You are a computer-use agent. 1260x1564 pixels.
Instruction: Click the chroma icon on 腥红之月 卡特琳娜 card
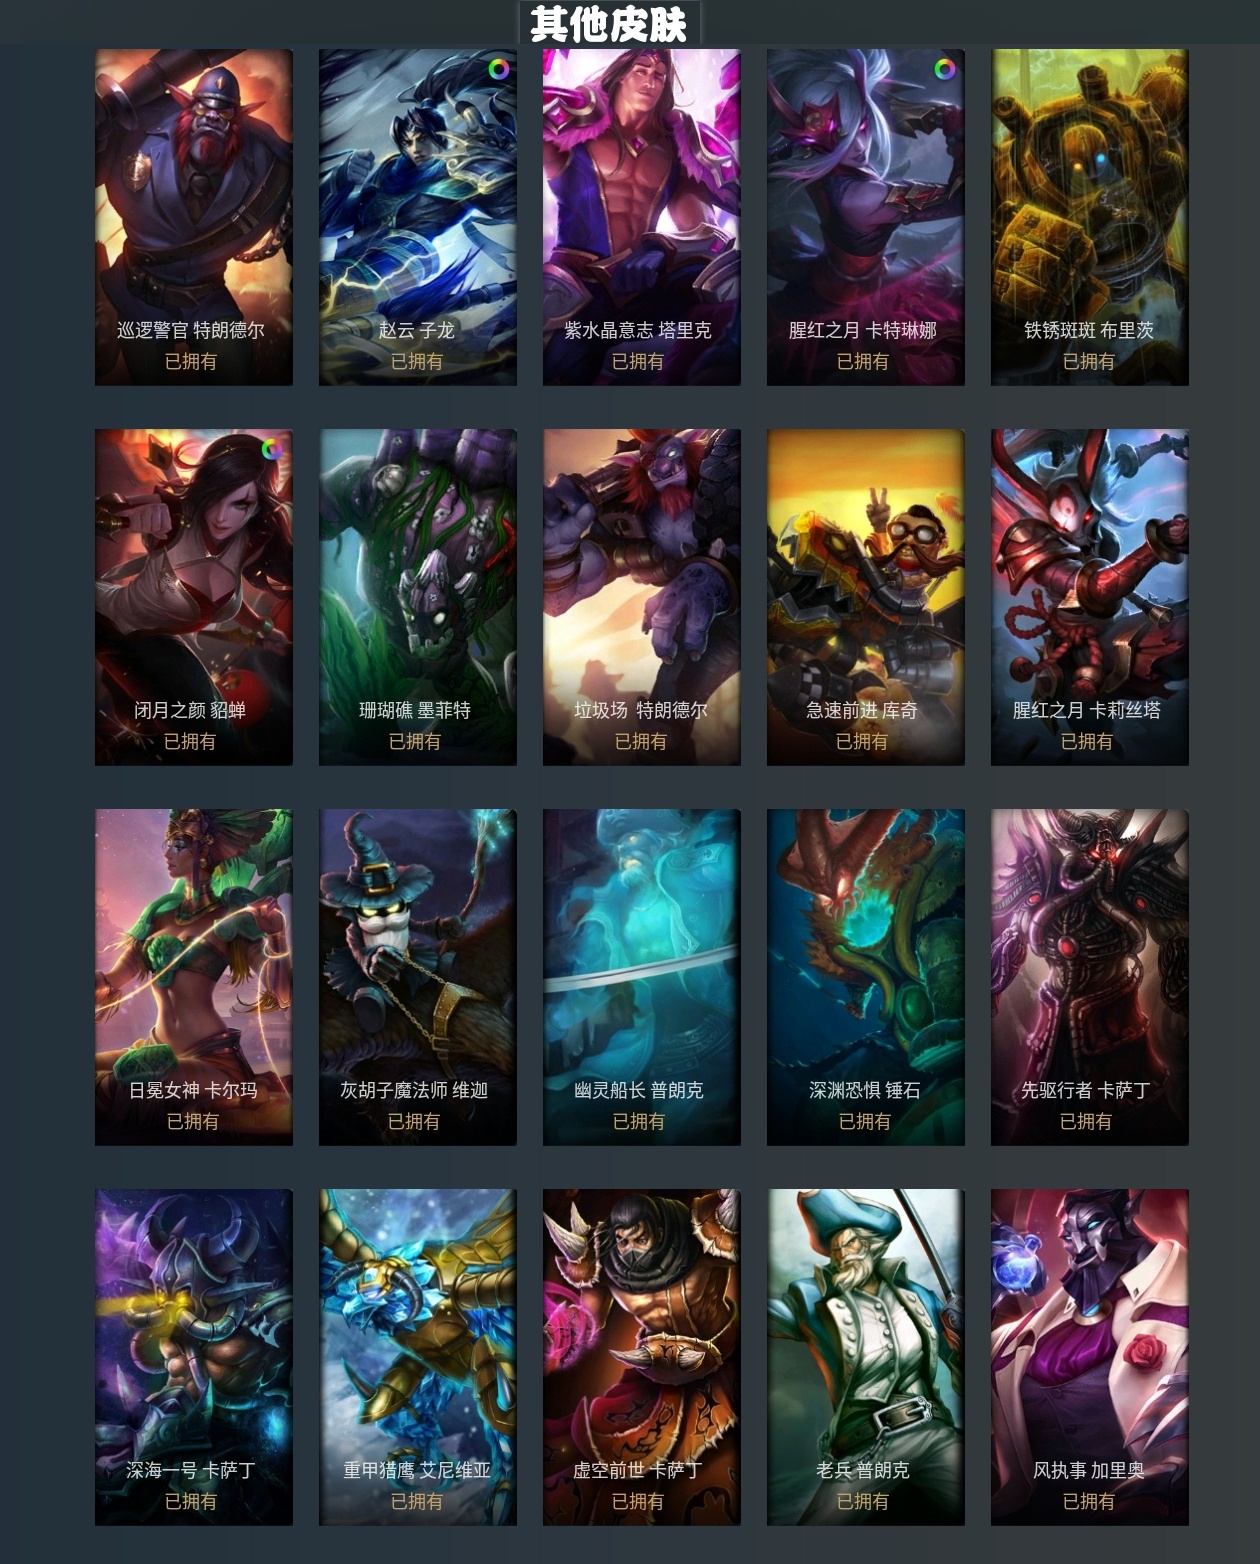[x=944, y=69]
